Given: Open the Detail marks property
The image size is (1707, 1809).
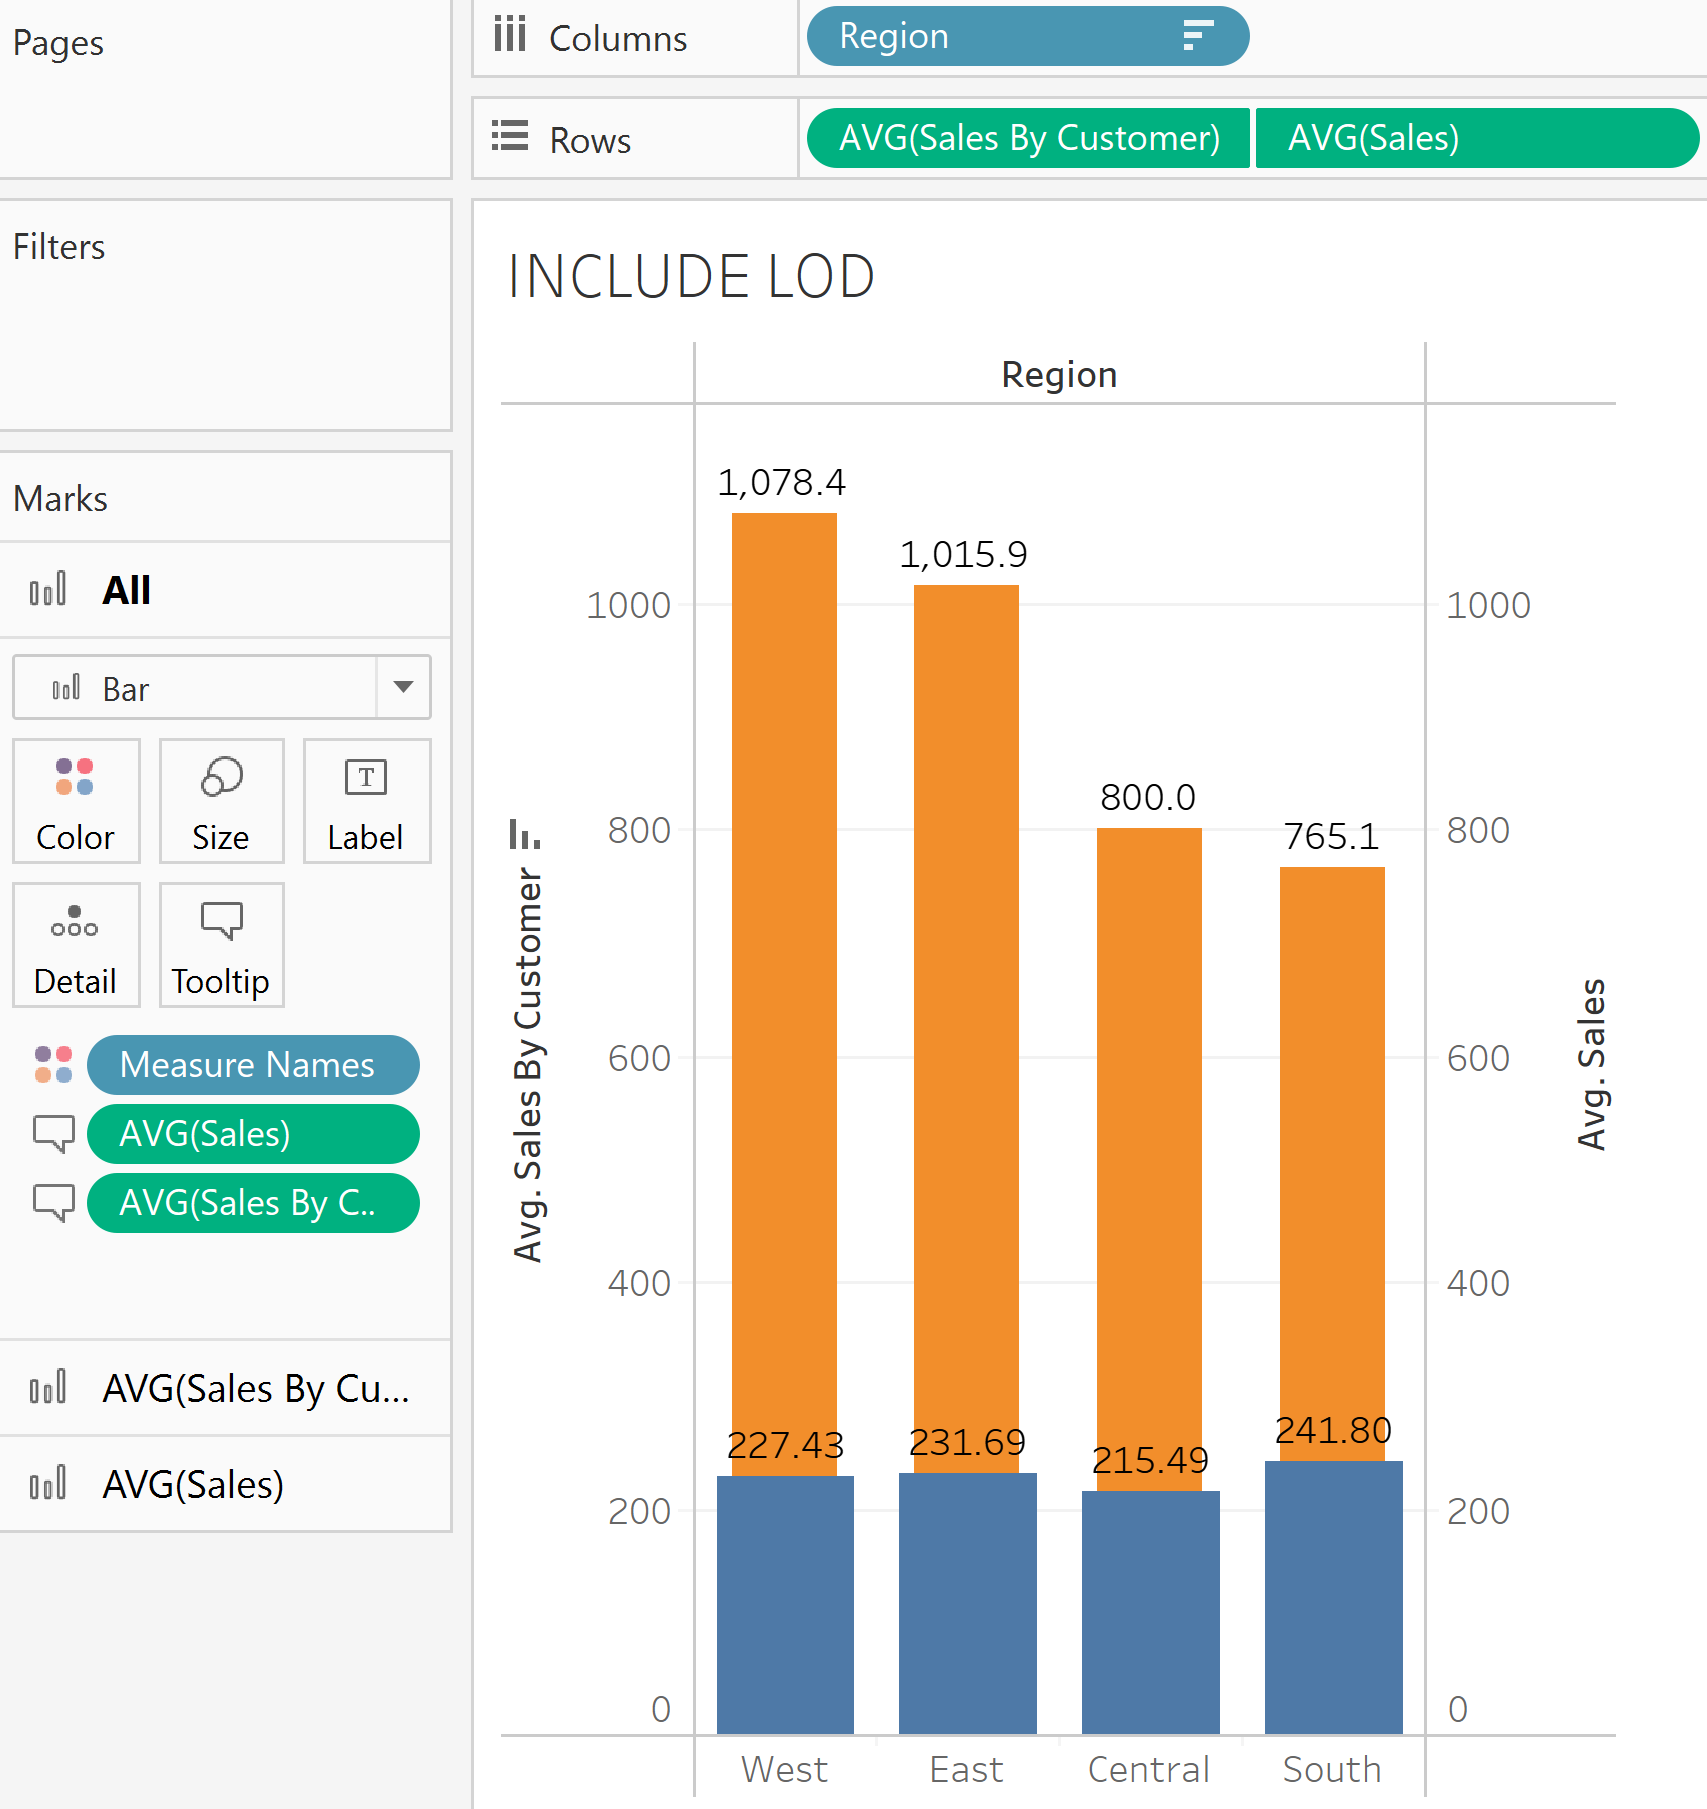Looking at the screenshot, I should point(75,944).
